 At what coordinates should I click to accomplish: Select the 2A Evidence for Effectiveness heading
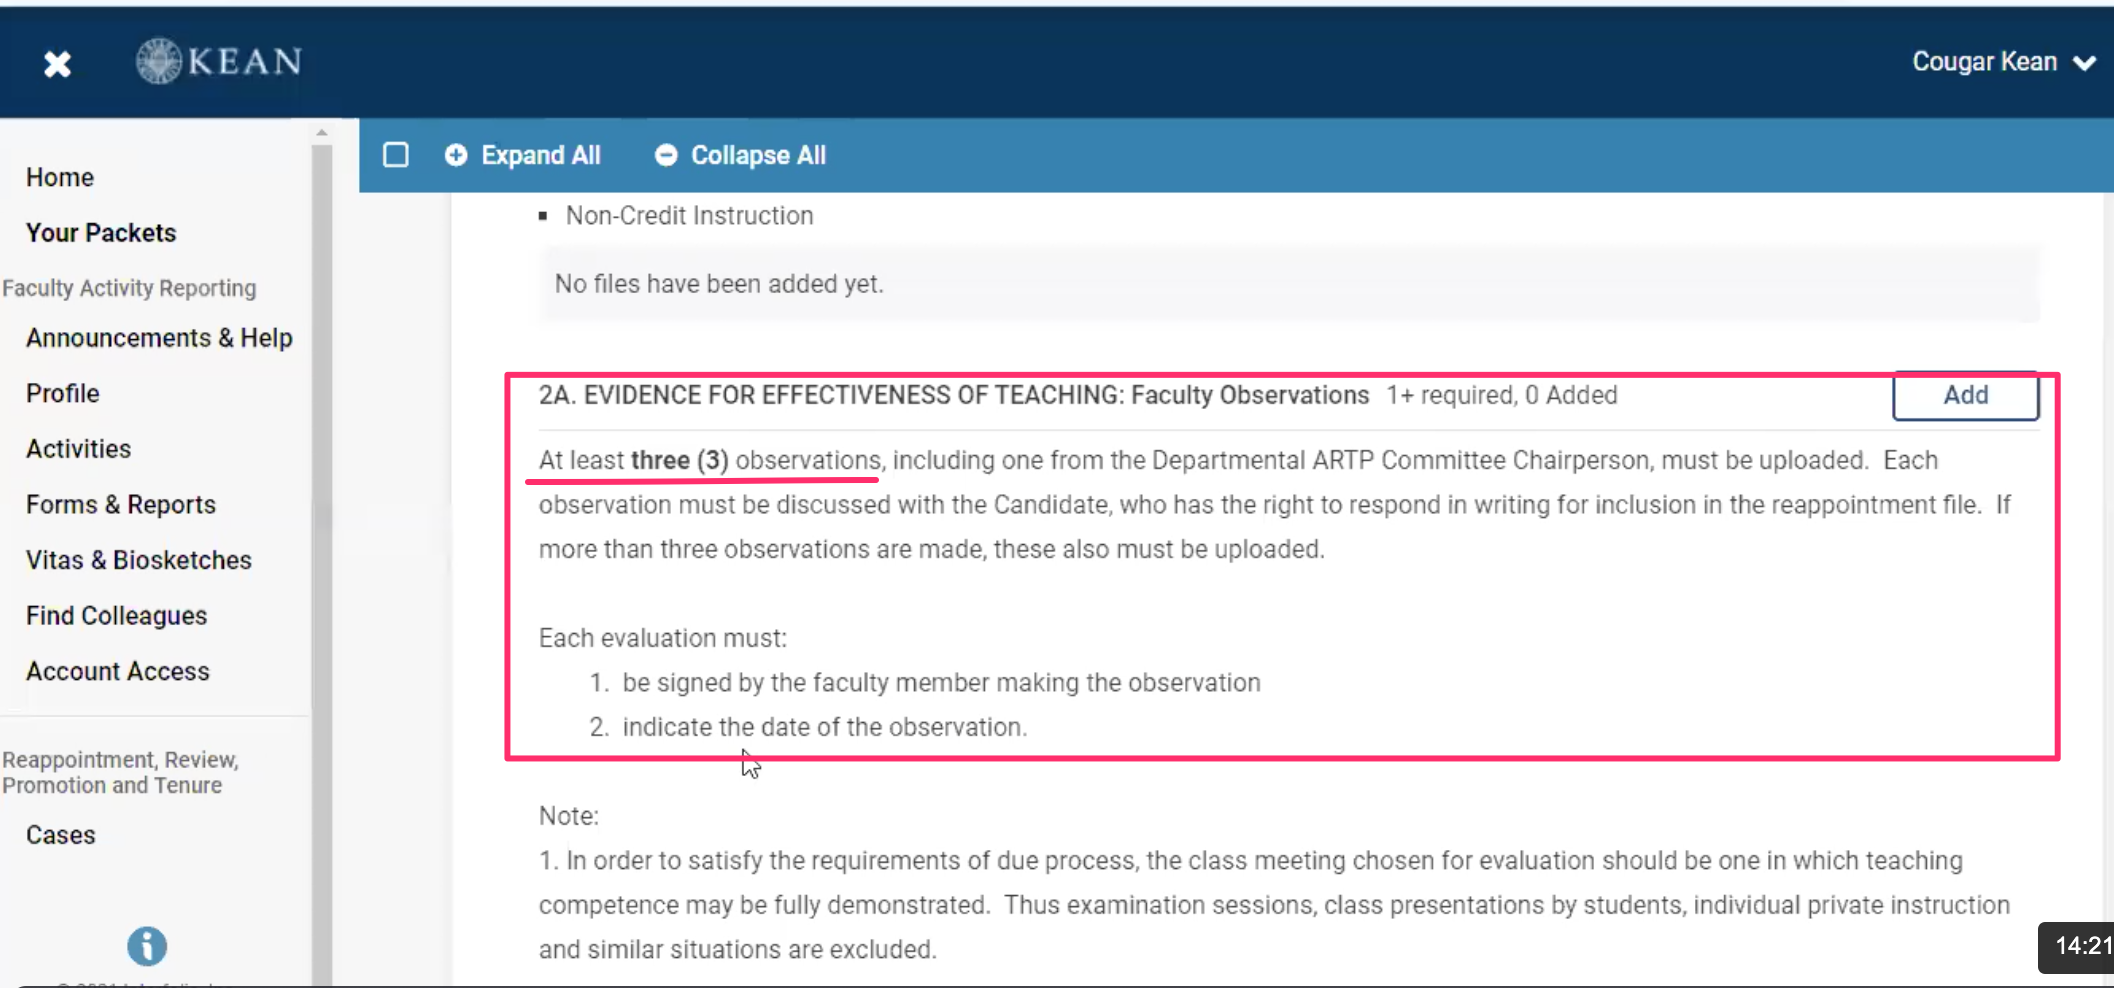click(x=954, y=395)
